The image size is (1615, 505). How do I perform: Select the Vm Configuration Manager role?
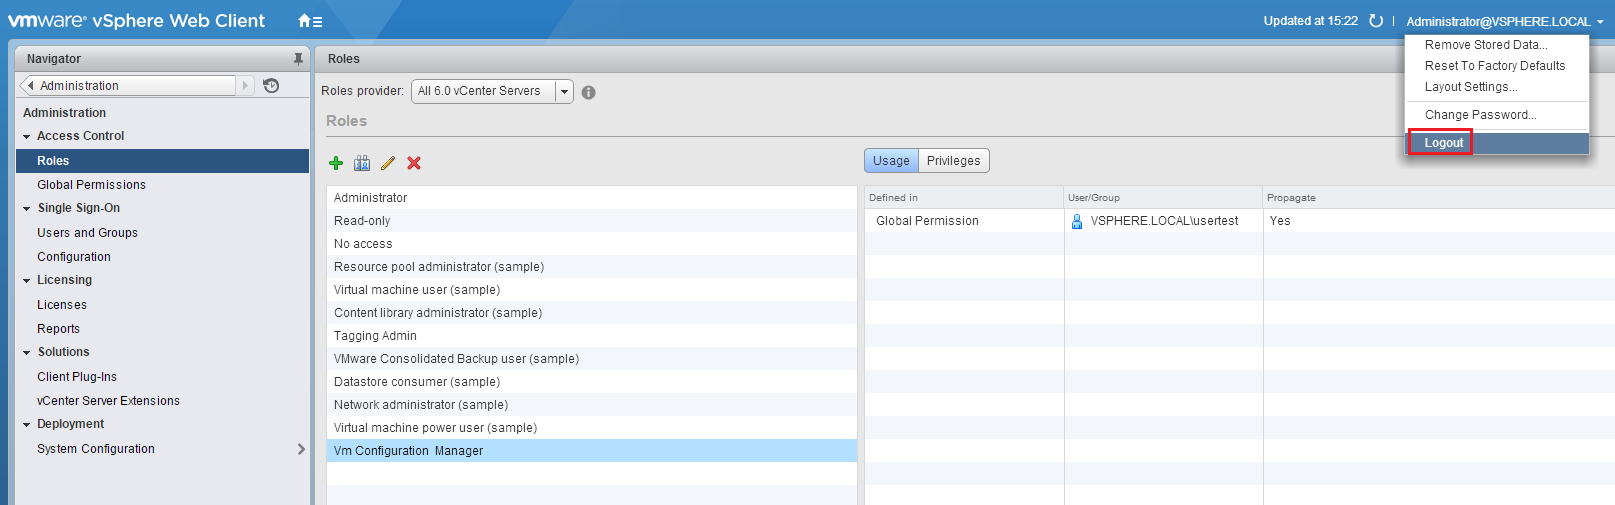click(x=592, y=451)
